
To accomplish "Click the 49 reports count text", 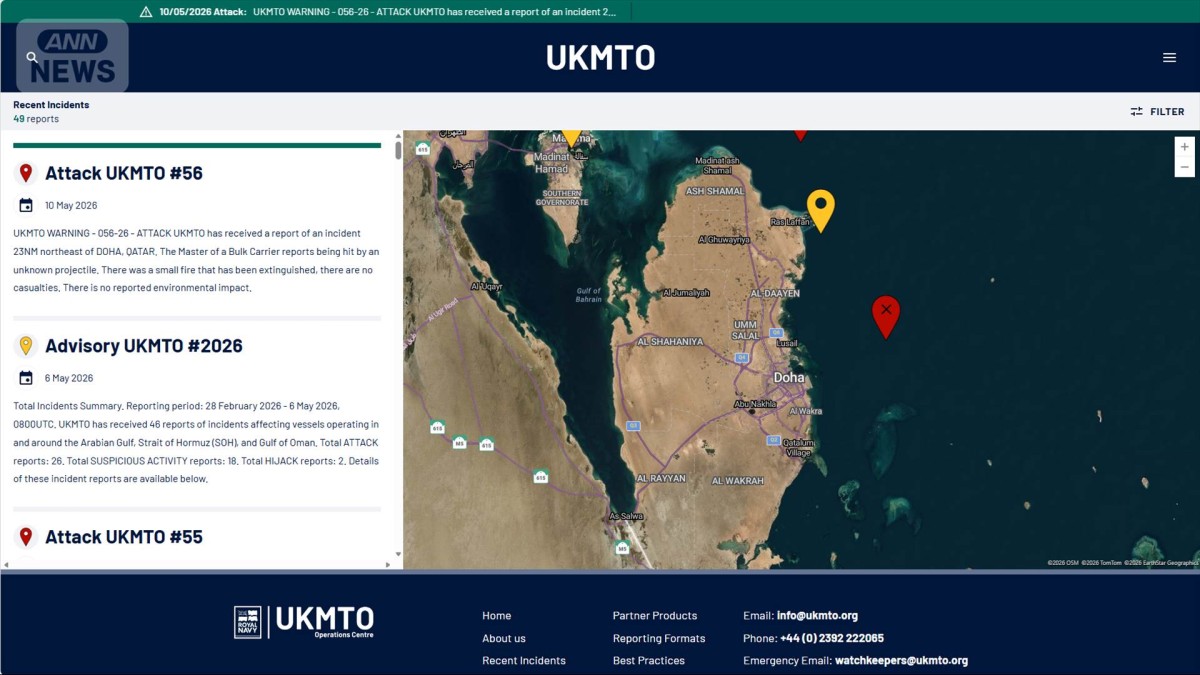I will point(36,119).
